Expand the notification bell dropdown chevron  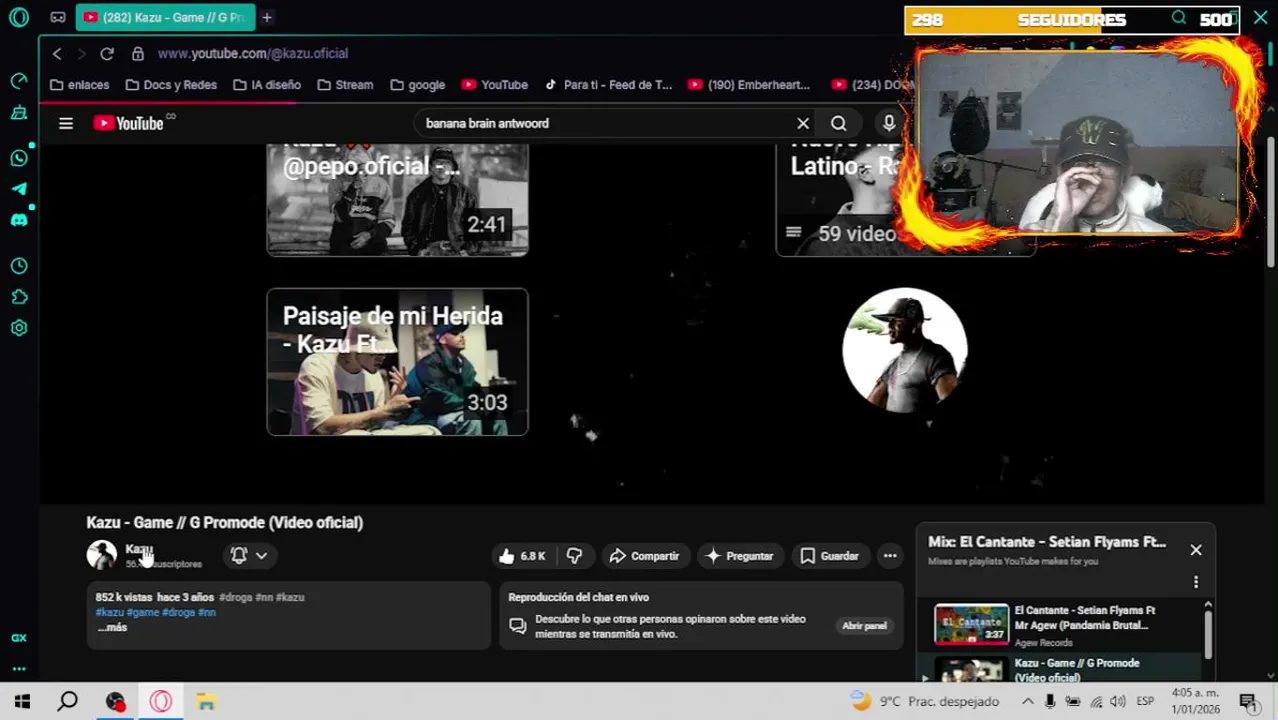(261, 556)
